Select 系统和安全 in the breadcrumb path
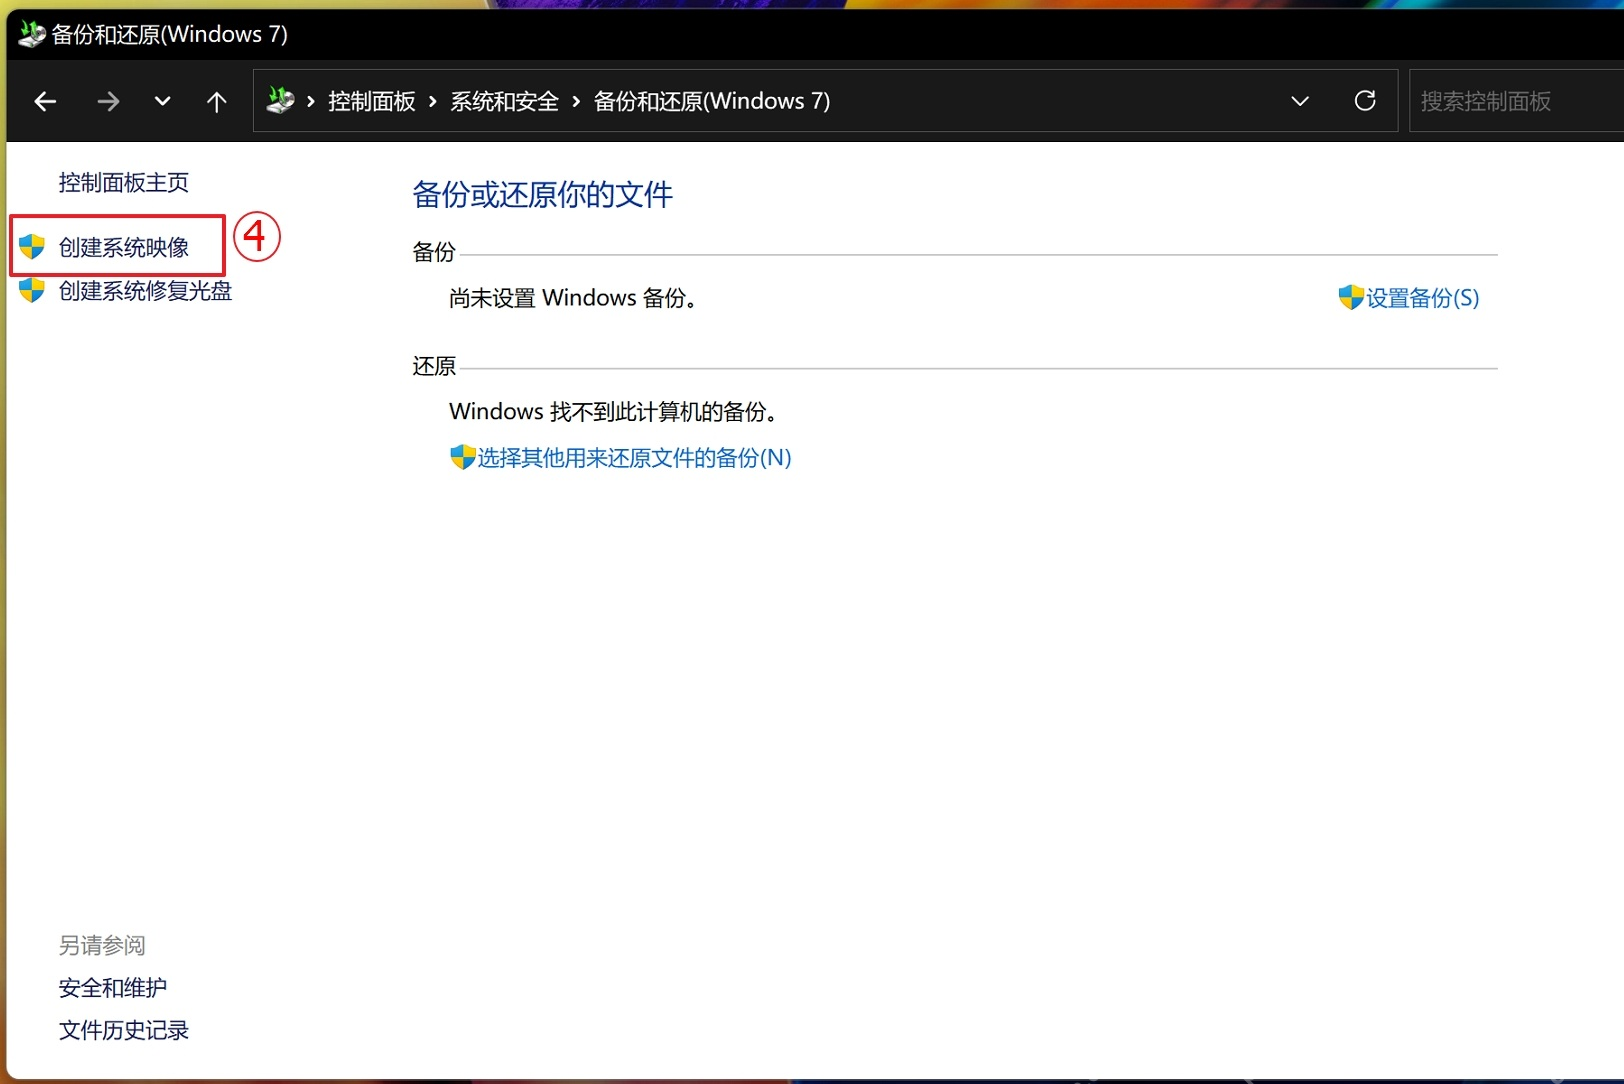 point(504,101)
